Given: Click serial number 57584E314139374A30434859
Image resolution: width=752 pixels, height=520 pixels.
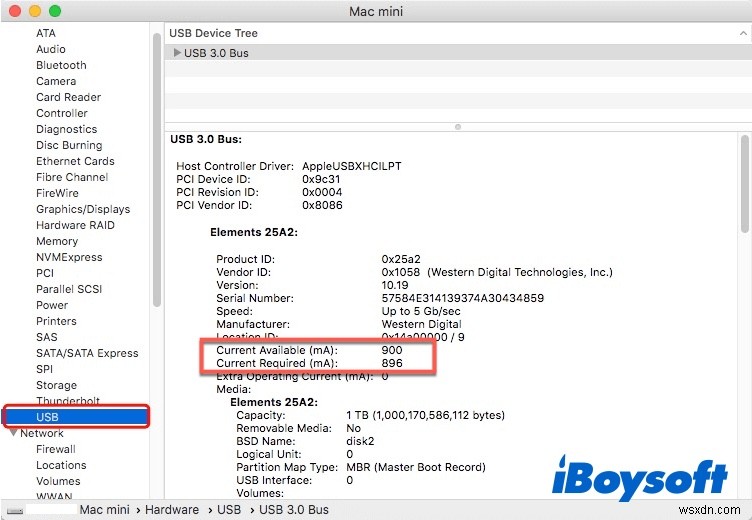Looking at the screenshot, I should tap(463, 298).
